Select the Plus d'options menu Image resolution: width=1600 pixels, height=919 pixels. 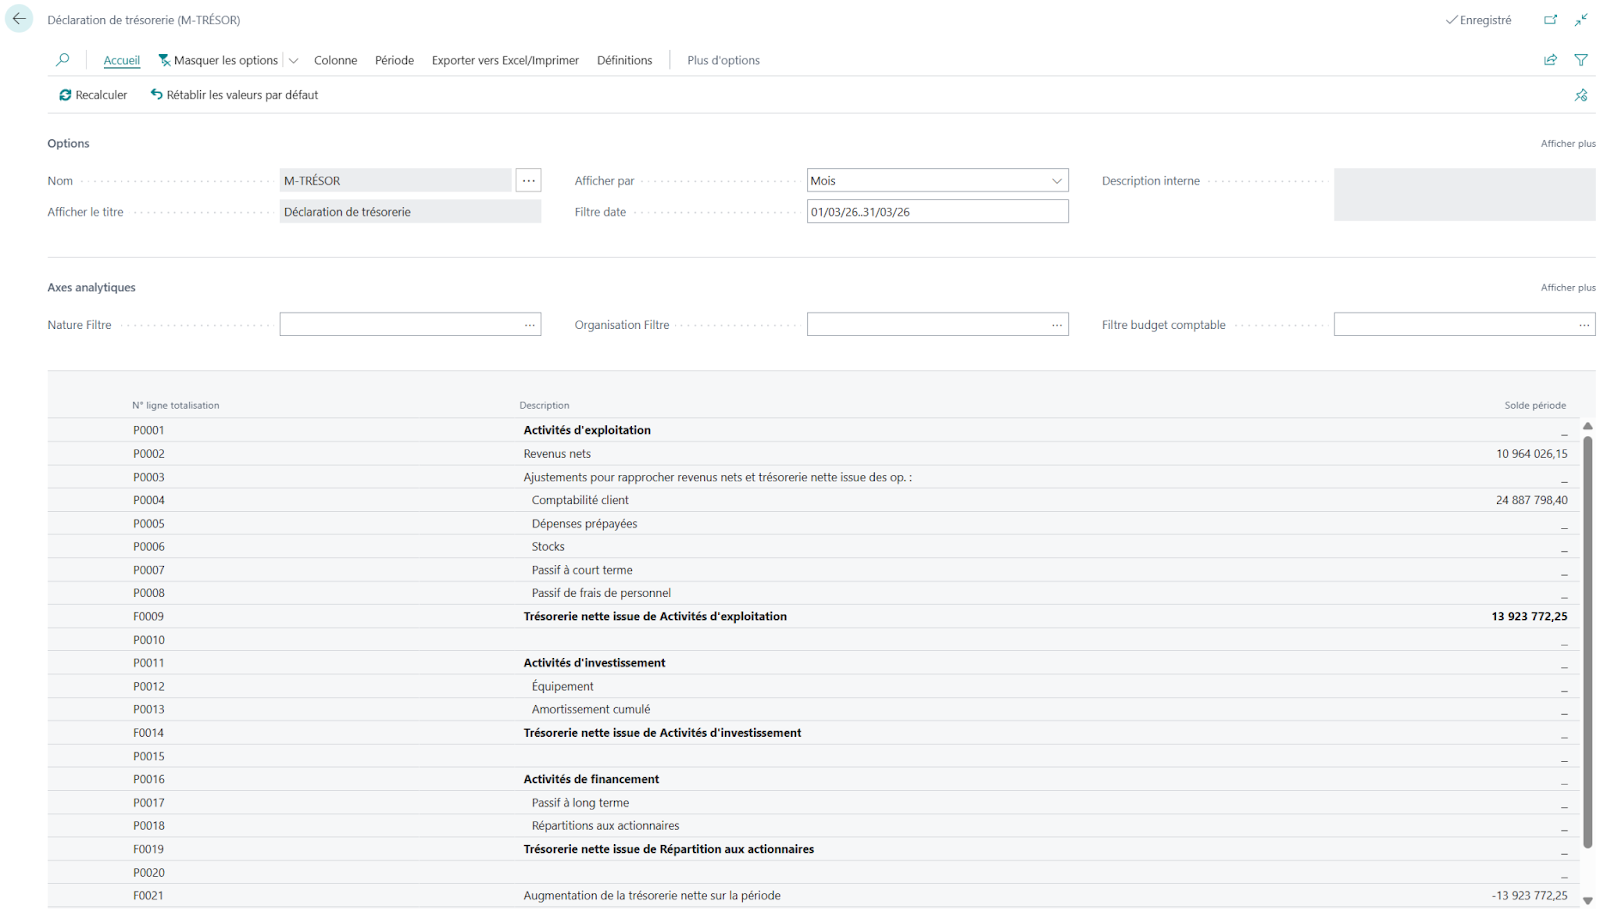tap(723, 60)
